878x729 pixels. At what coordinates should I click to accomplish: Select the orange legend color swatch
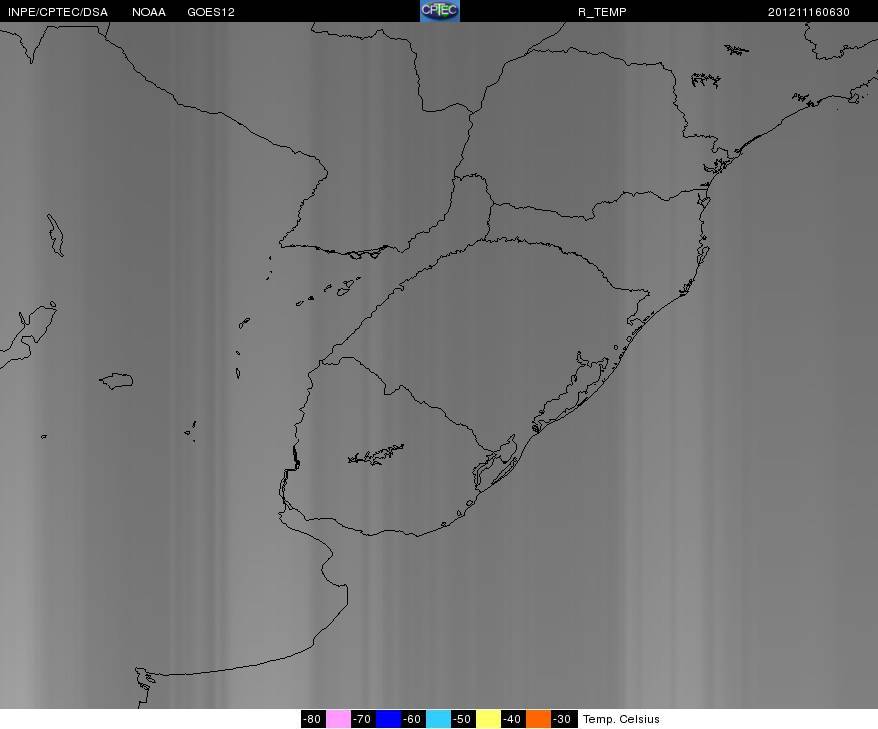click(538, 719)
